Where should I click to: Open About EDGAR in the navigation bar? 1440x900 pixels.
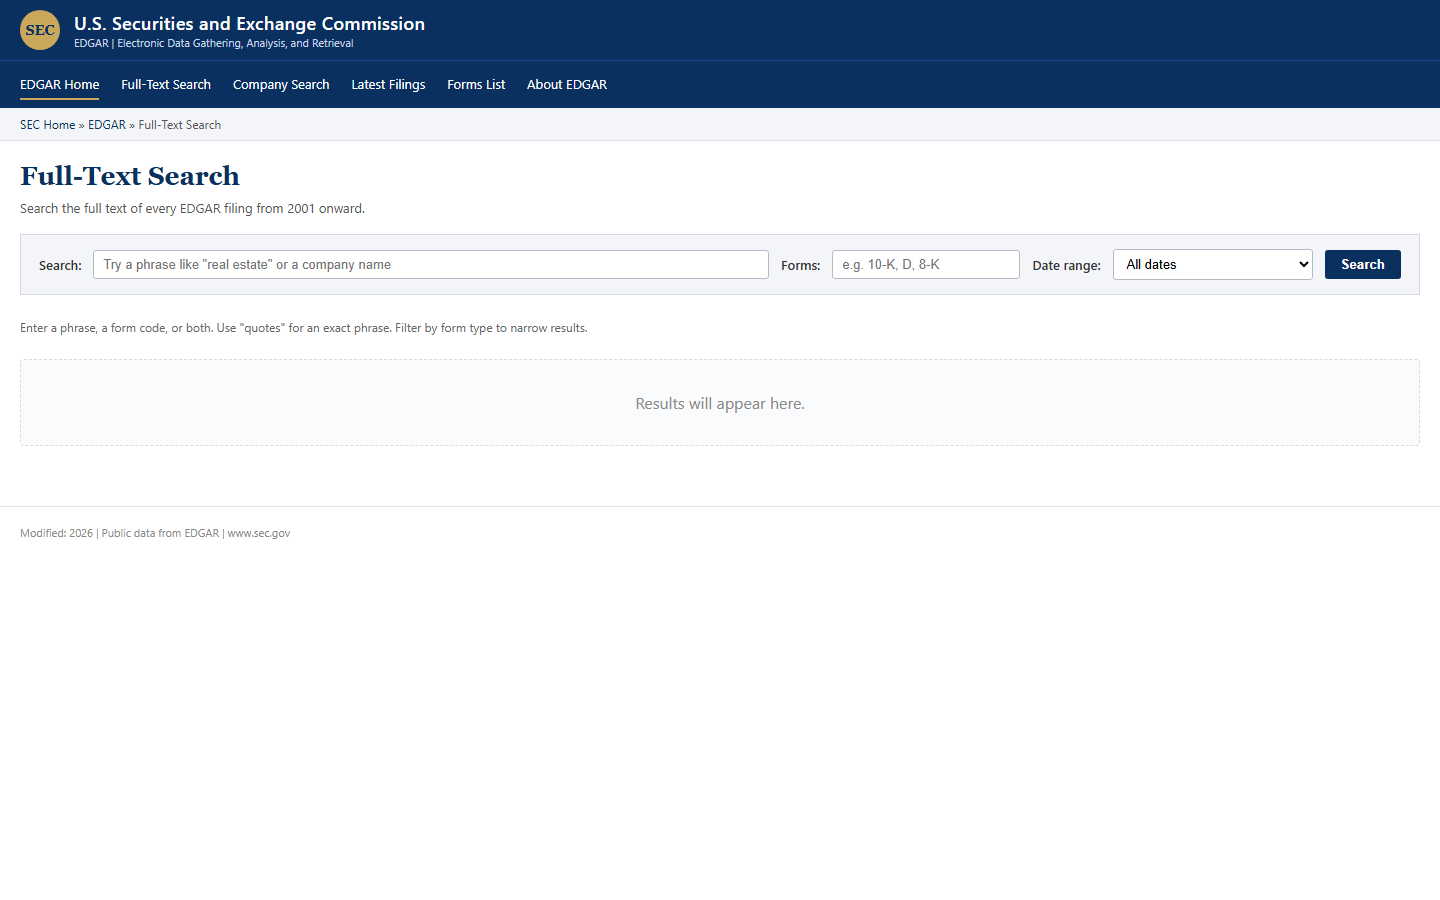coord(567,85)
